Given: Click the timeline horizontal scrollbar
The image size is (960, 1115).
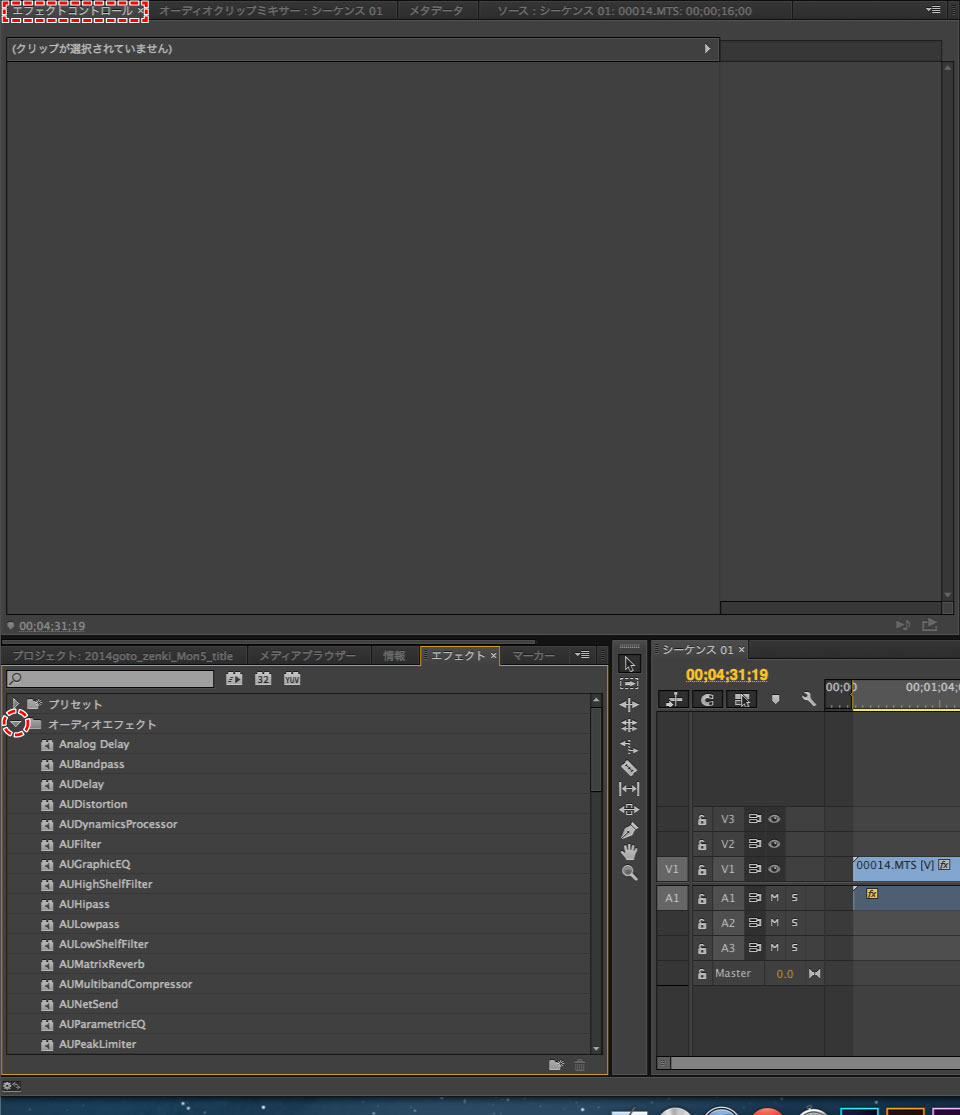Looking at the screenshot, I should click(x=815, y=1063).
